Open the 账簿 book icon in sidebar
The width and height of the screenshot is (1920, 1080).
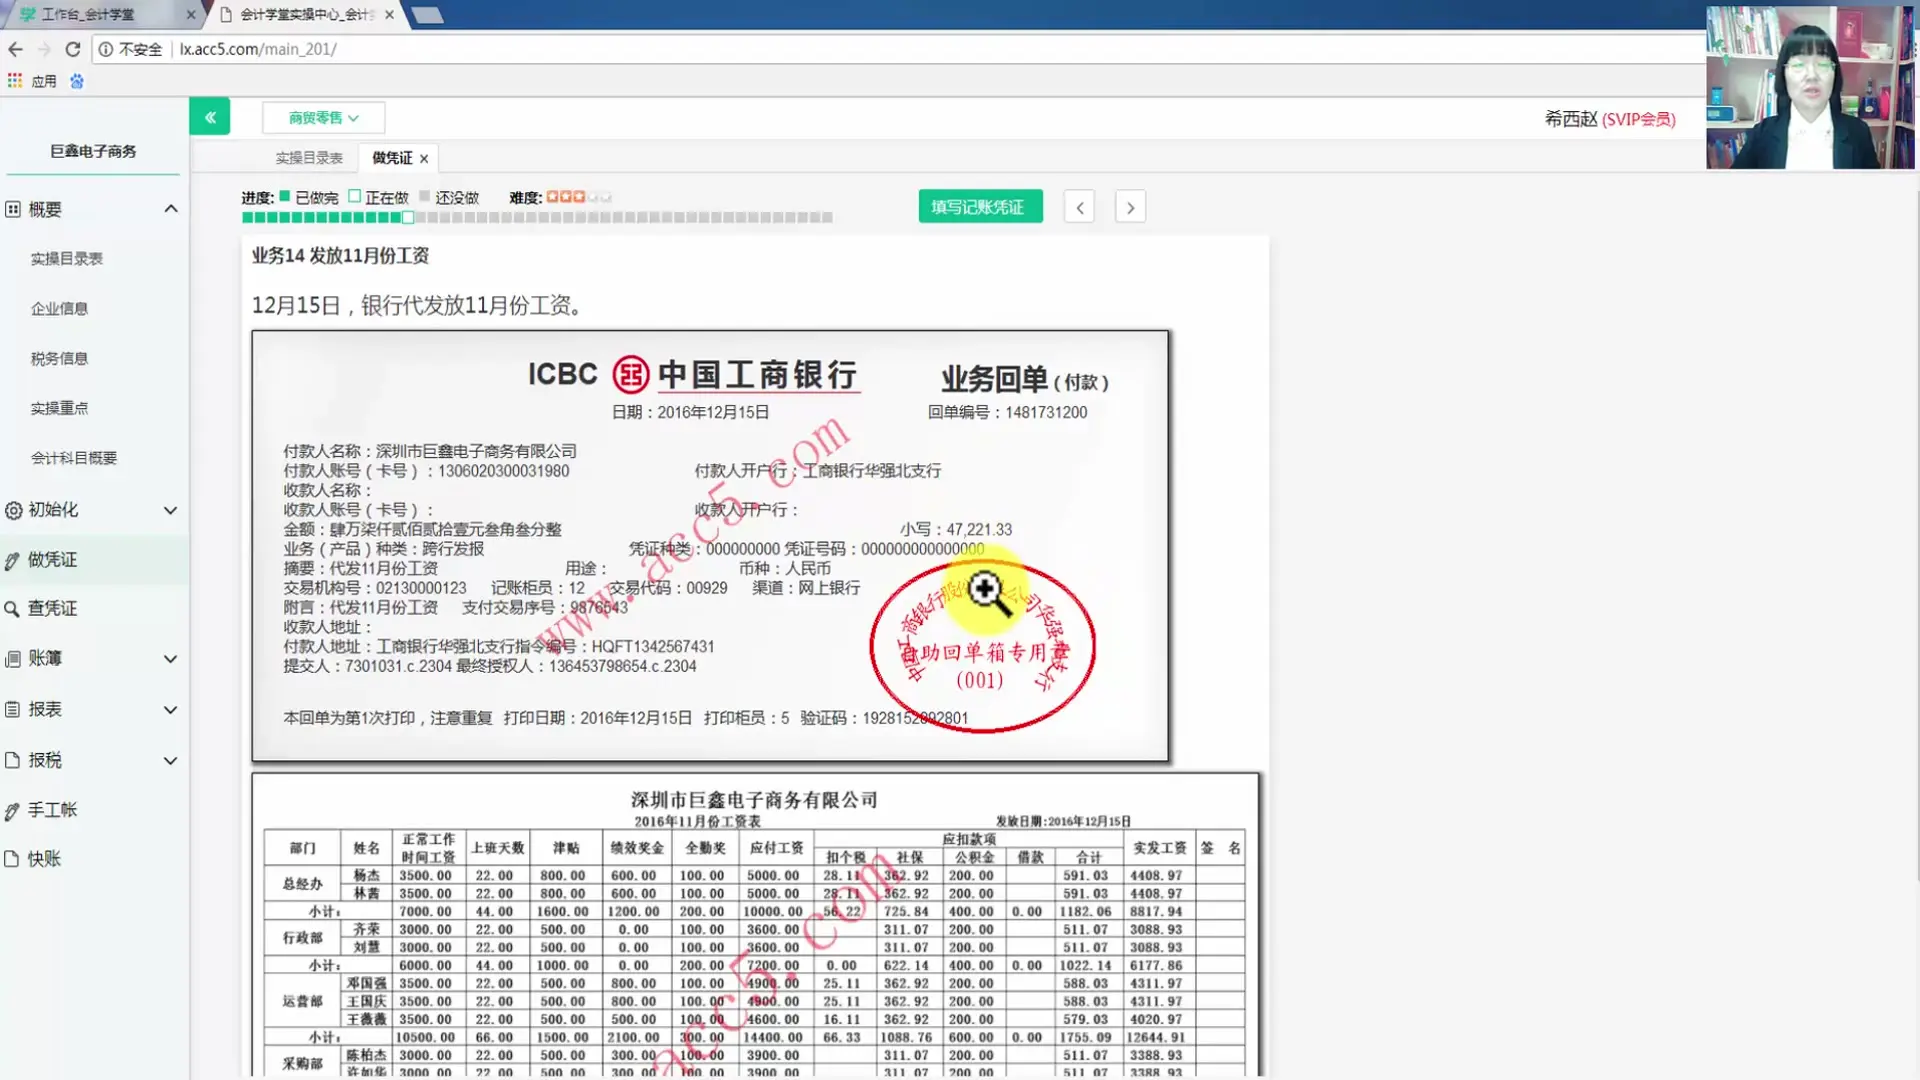[x=11, y=658]
